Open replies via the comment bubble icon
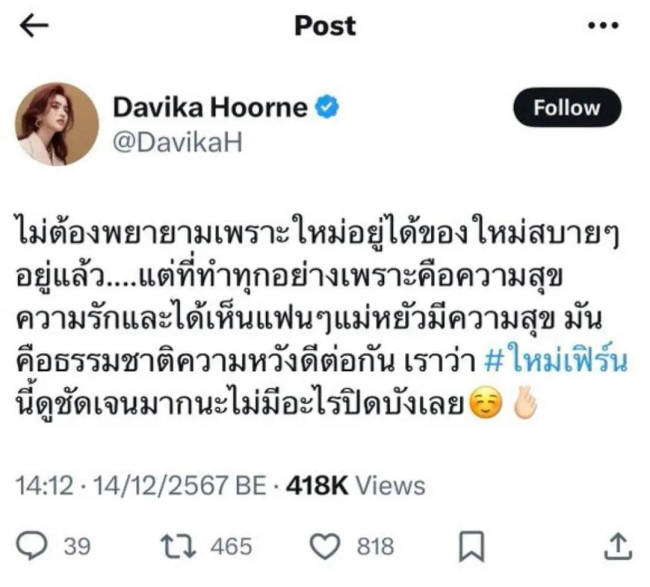650x587 pixels. point(32,546)
